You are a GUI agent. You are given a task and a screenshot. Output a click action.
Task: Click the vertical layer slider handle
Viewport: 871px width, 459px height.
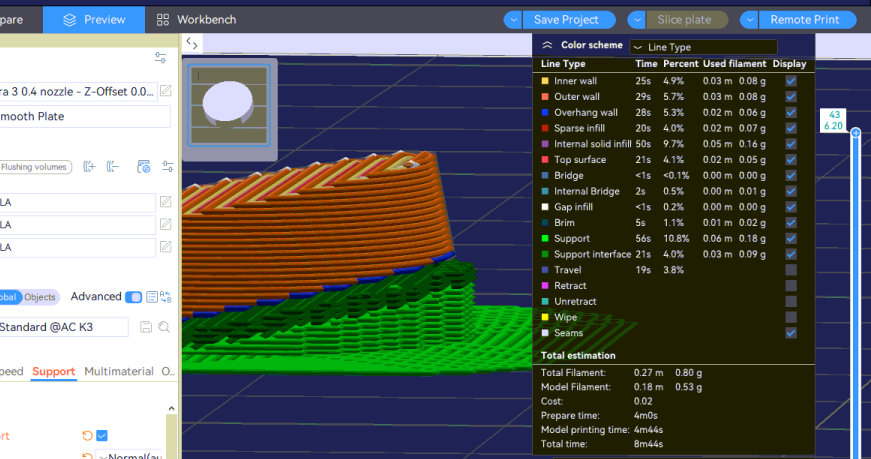tap(856, 133)
